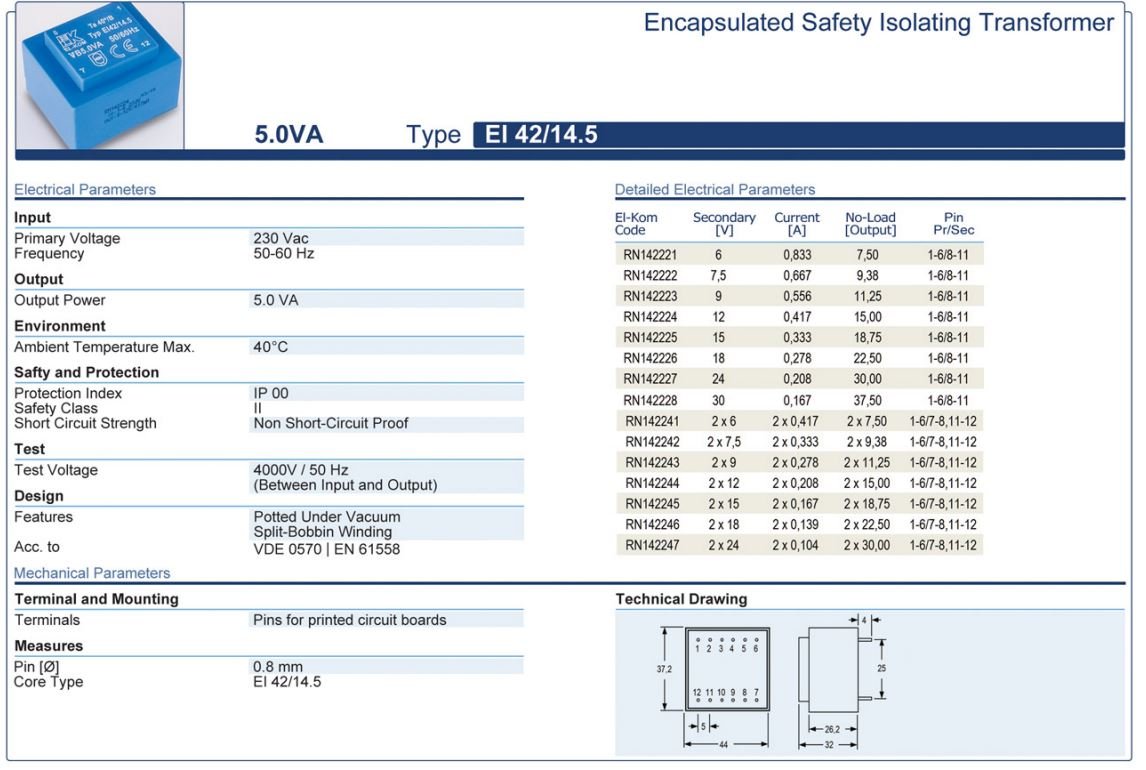Click the Mechanical Parameters section heading

click(x=92, y=573)
